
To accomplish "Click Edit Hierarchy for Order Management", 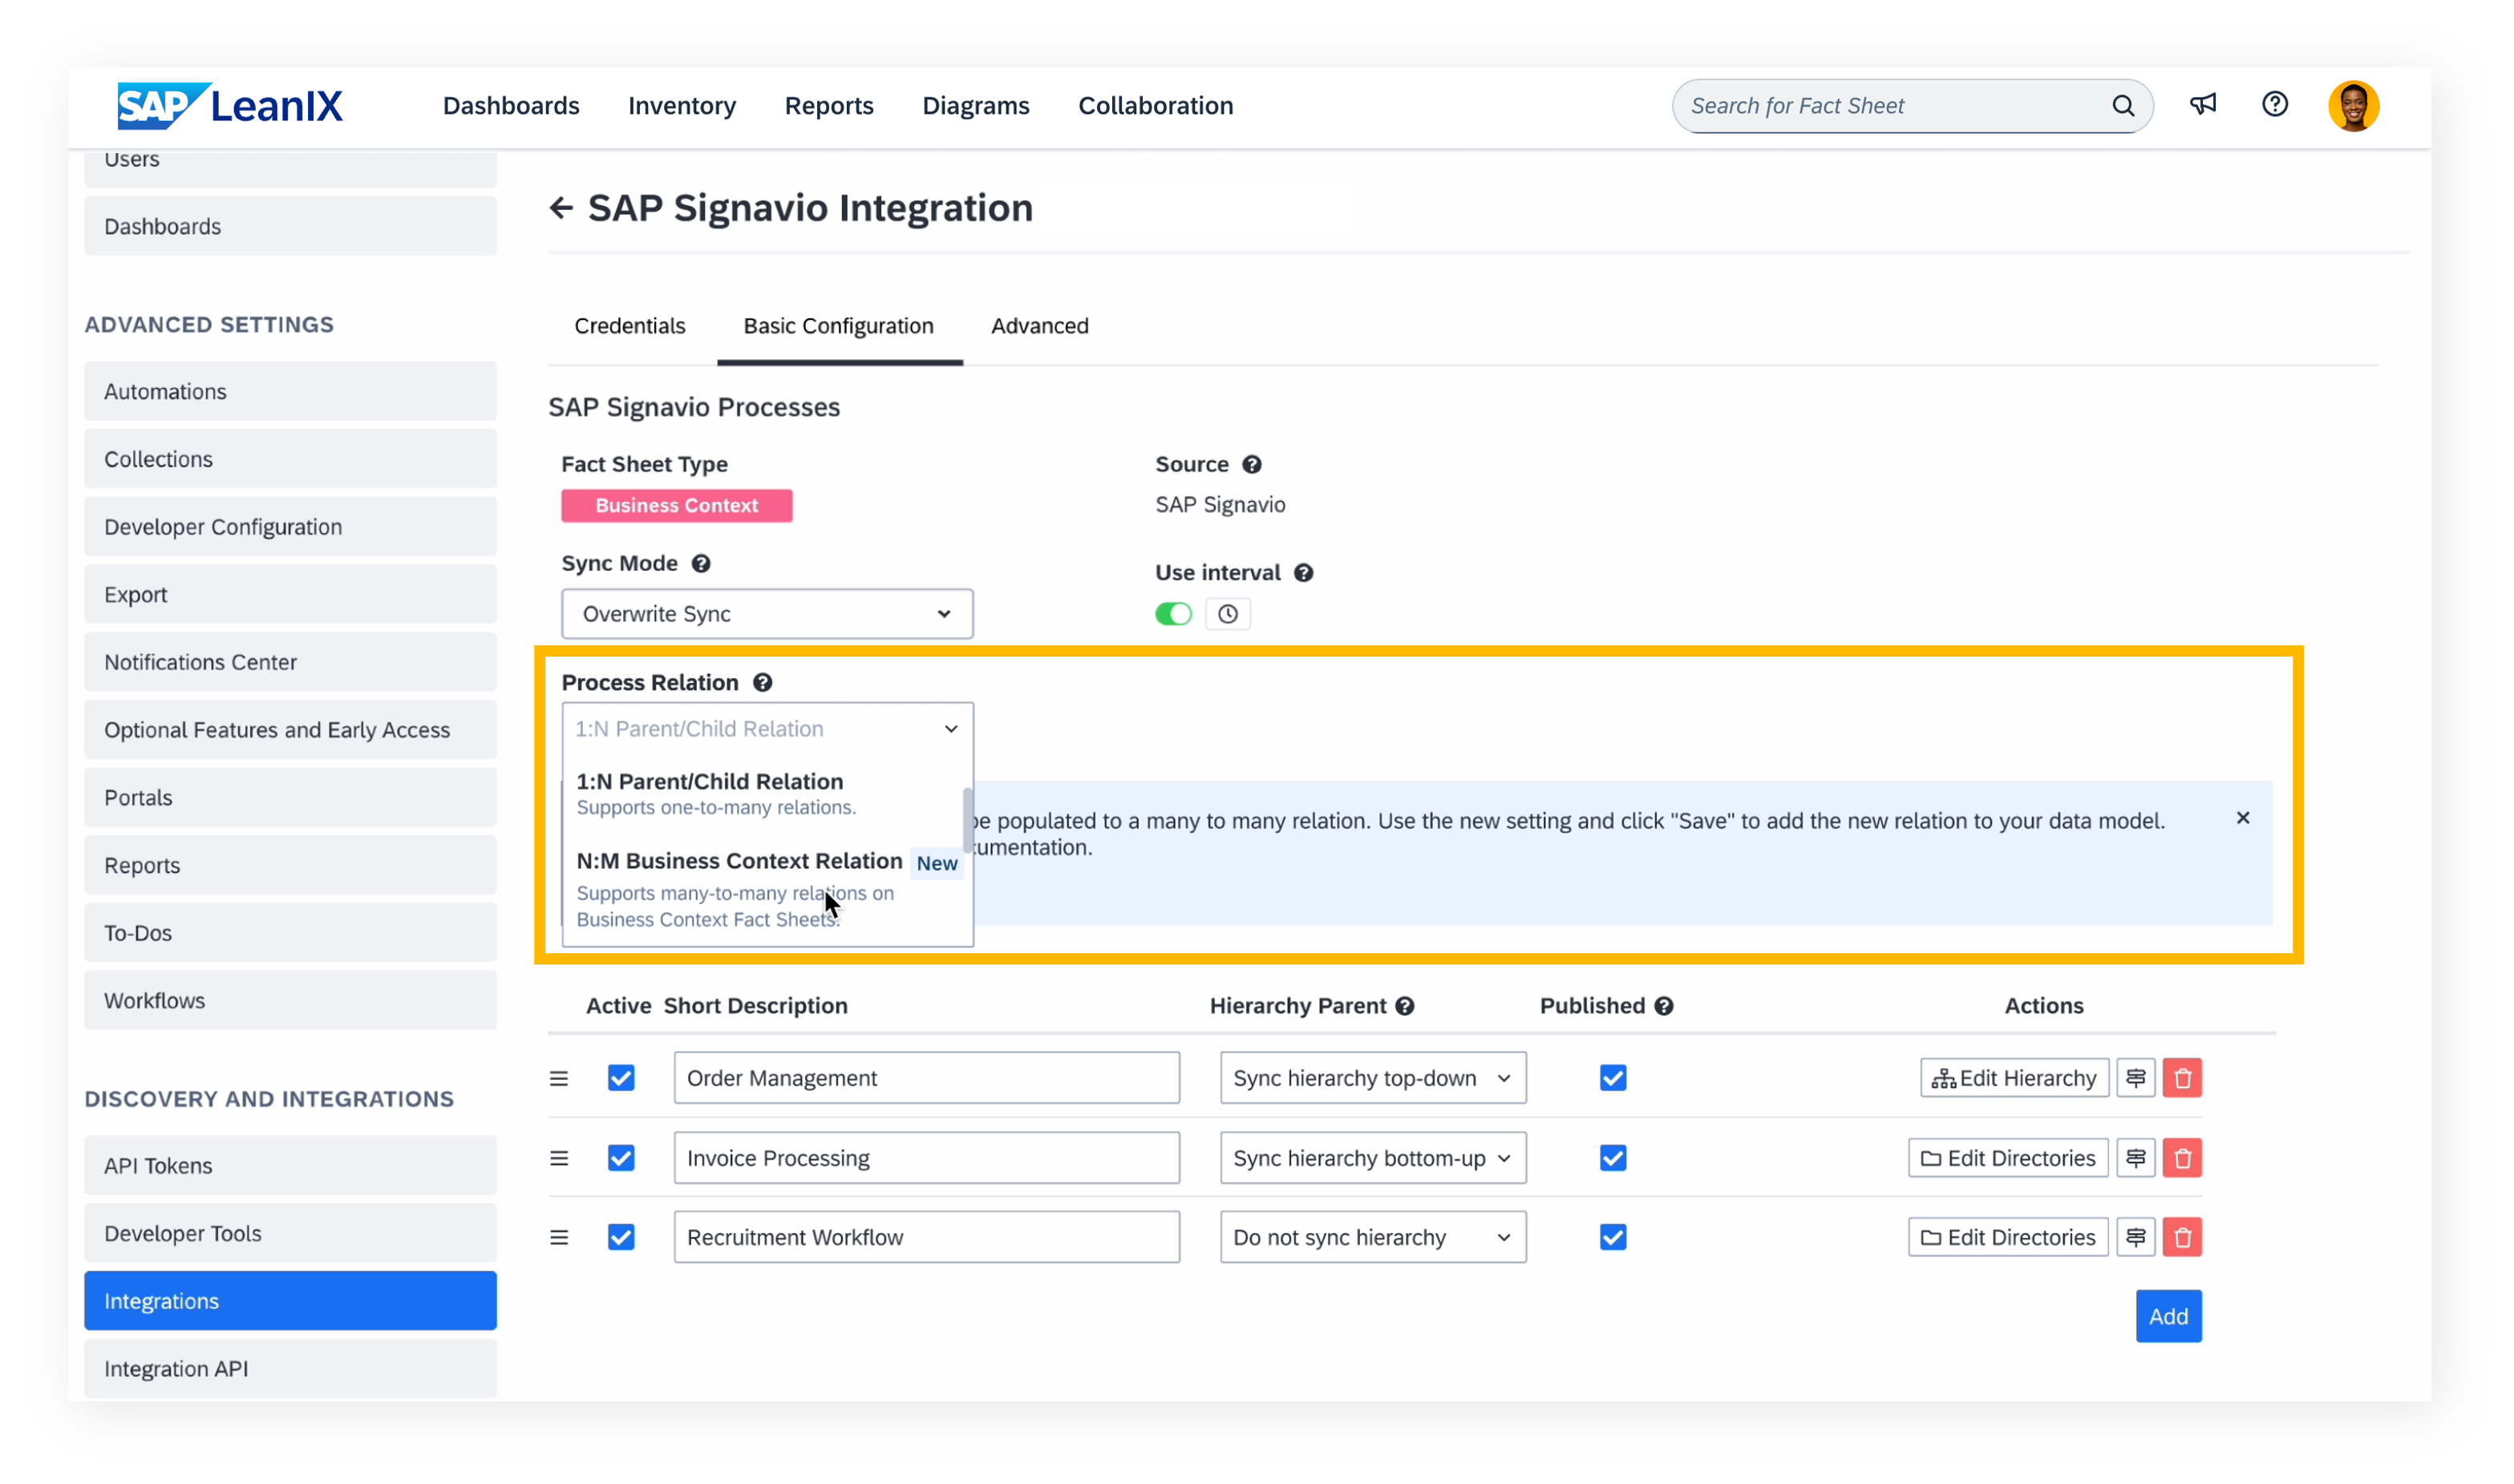I will point(2014,1078).
